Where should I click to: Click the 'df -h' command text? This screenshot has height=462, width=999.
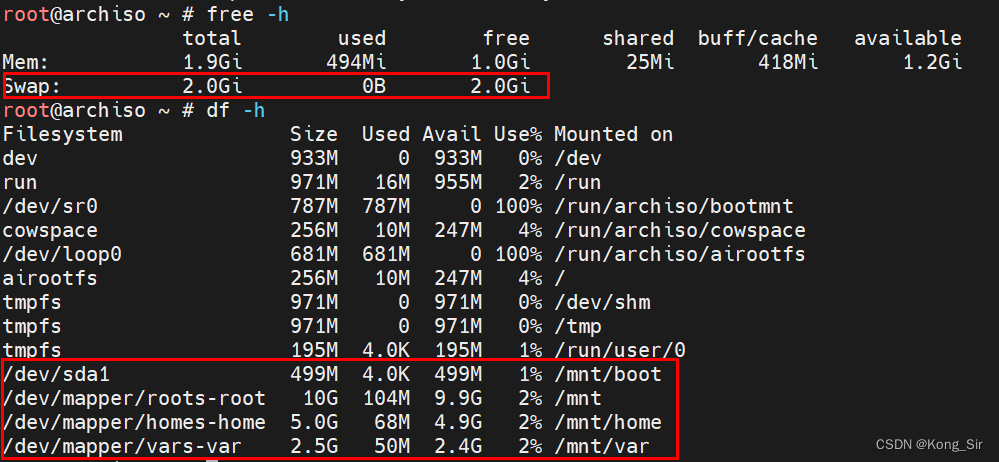(x=236, y=110)
